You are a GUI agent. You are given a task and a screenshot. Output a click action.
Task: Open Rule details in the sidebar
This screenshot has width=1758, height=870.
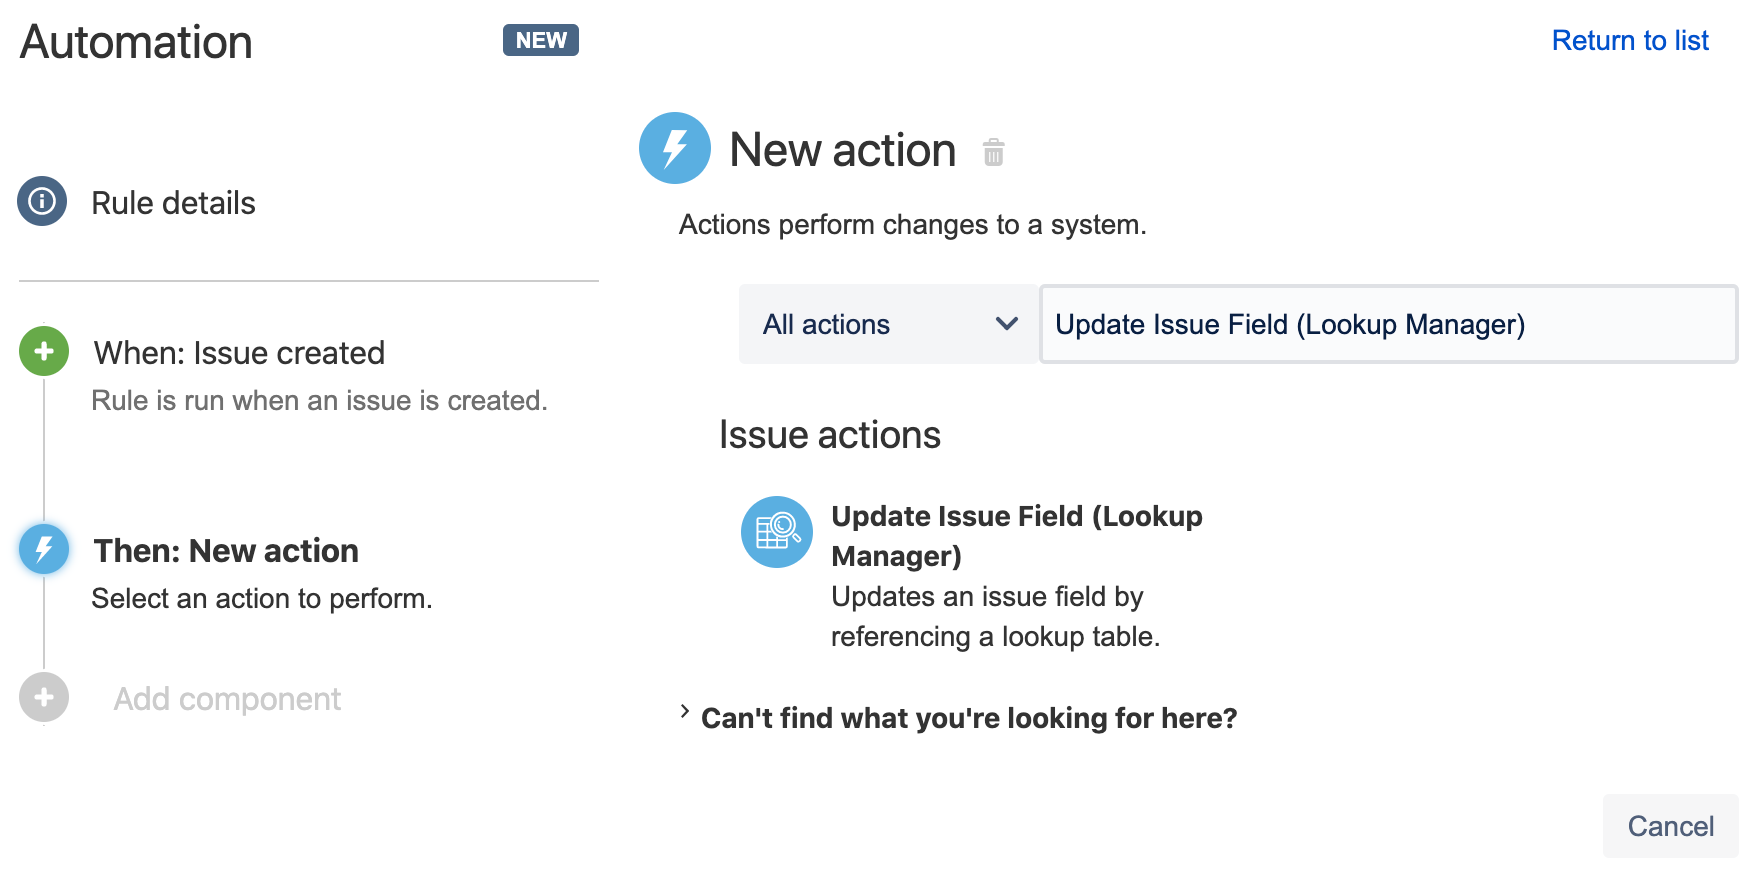pyautogui.click(x=173, y=203)
